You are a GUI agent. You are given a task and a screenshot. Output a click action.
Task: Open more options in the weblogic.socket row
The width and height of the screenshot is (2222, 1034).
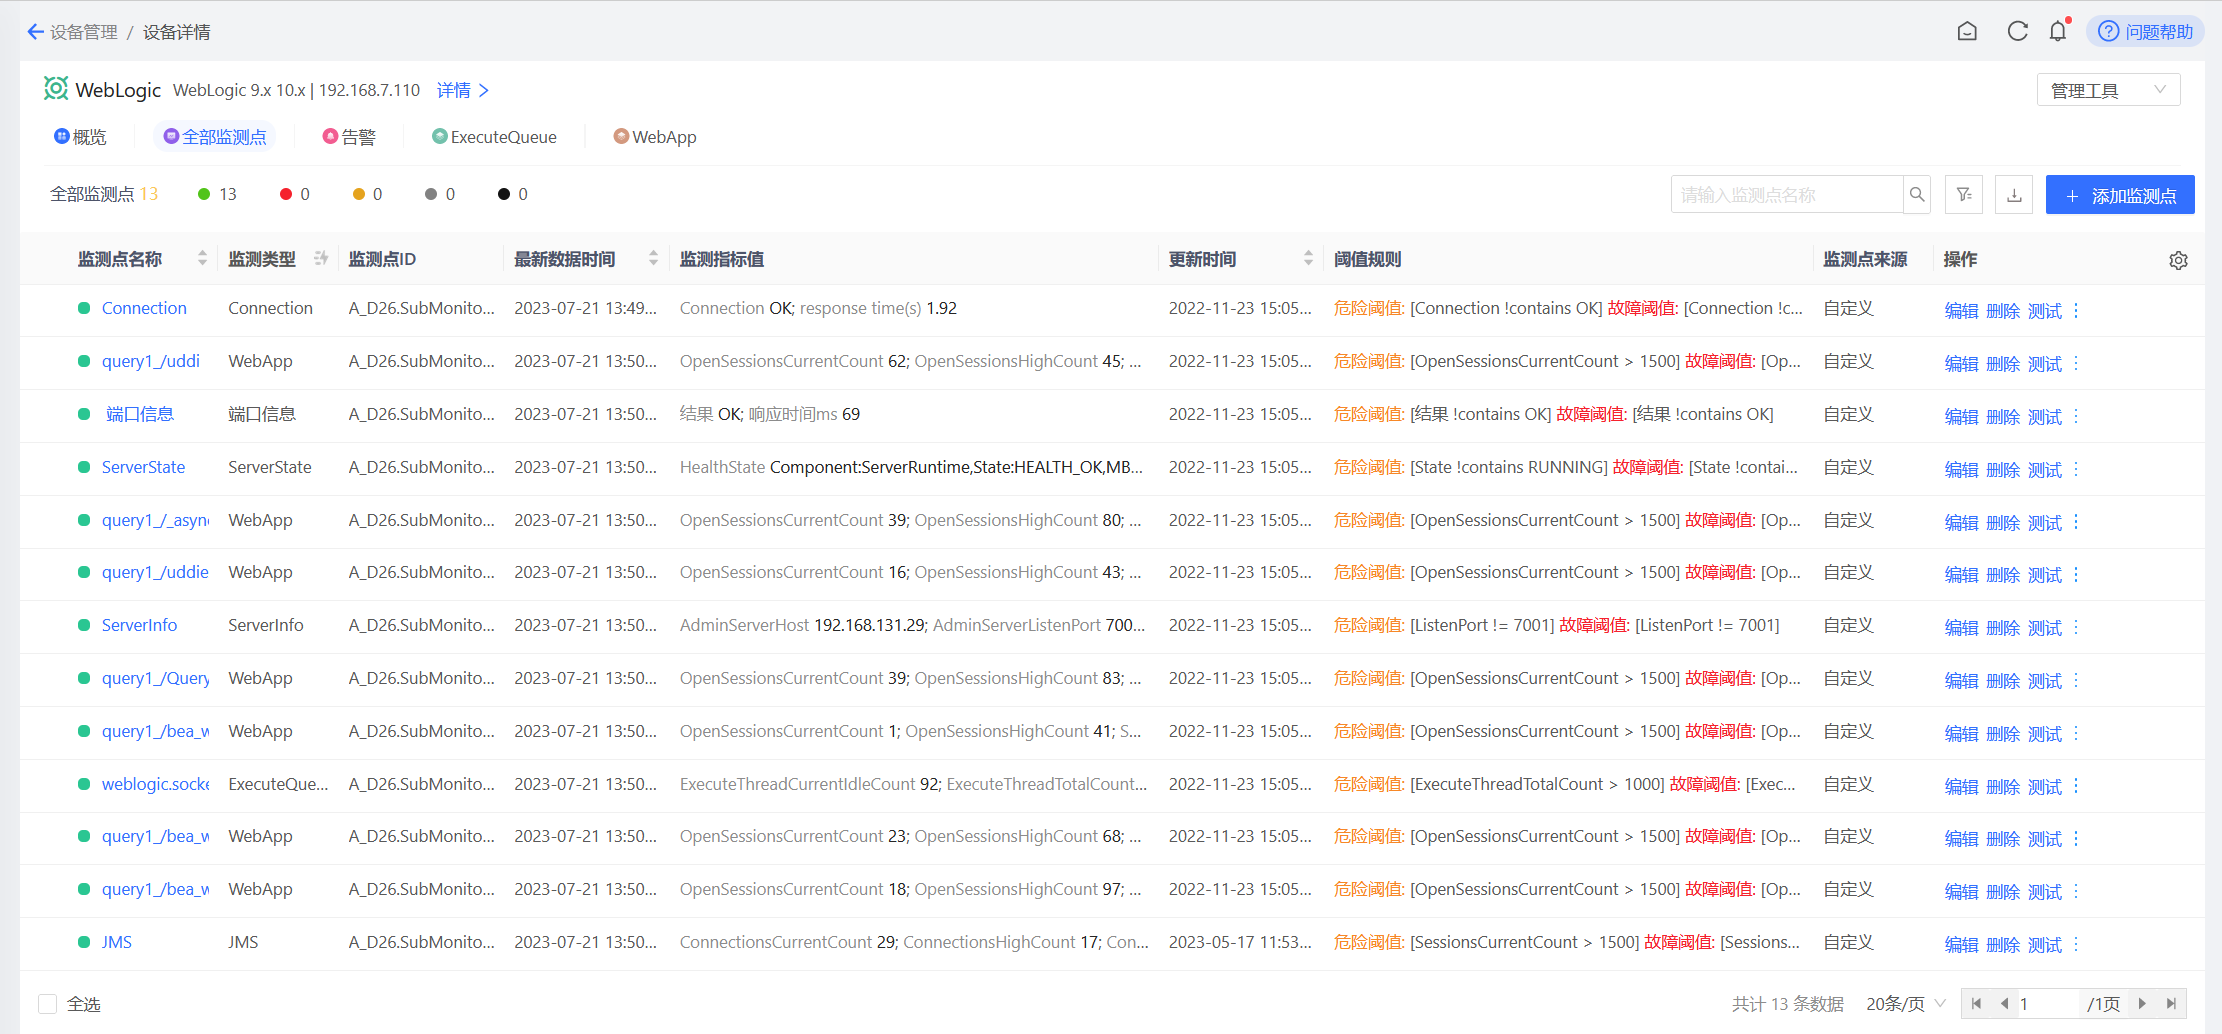click(x=2076, y=787)
